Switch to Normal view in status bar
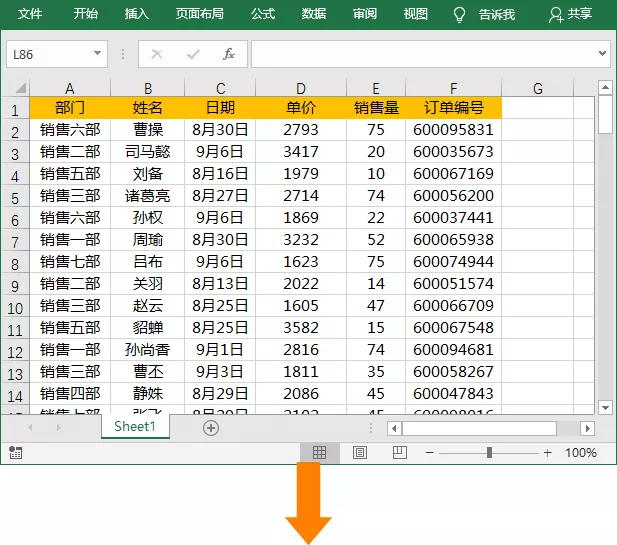Image resolution: width=617 pixels, height=545 pixels. (x=320, y=453)
